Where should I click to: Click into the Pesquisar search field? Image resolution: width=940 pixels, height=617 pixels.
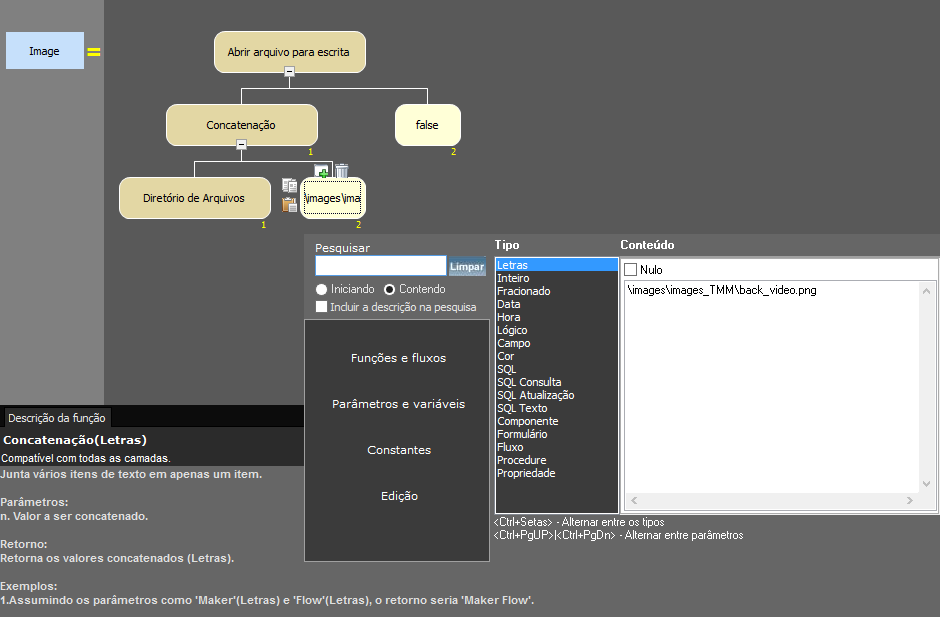pos(380,266)
